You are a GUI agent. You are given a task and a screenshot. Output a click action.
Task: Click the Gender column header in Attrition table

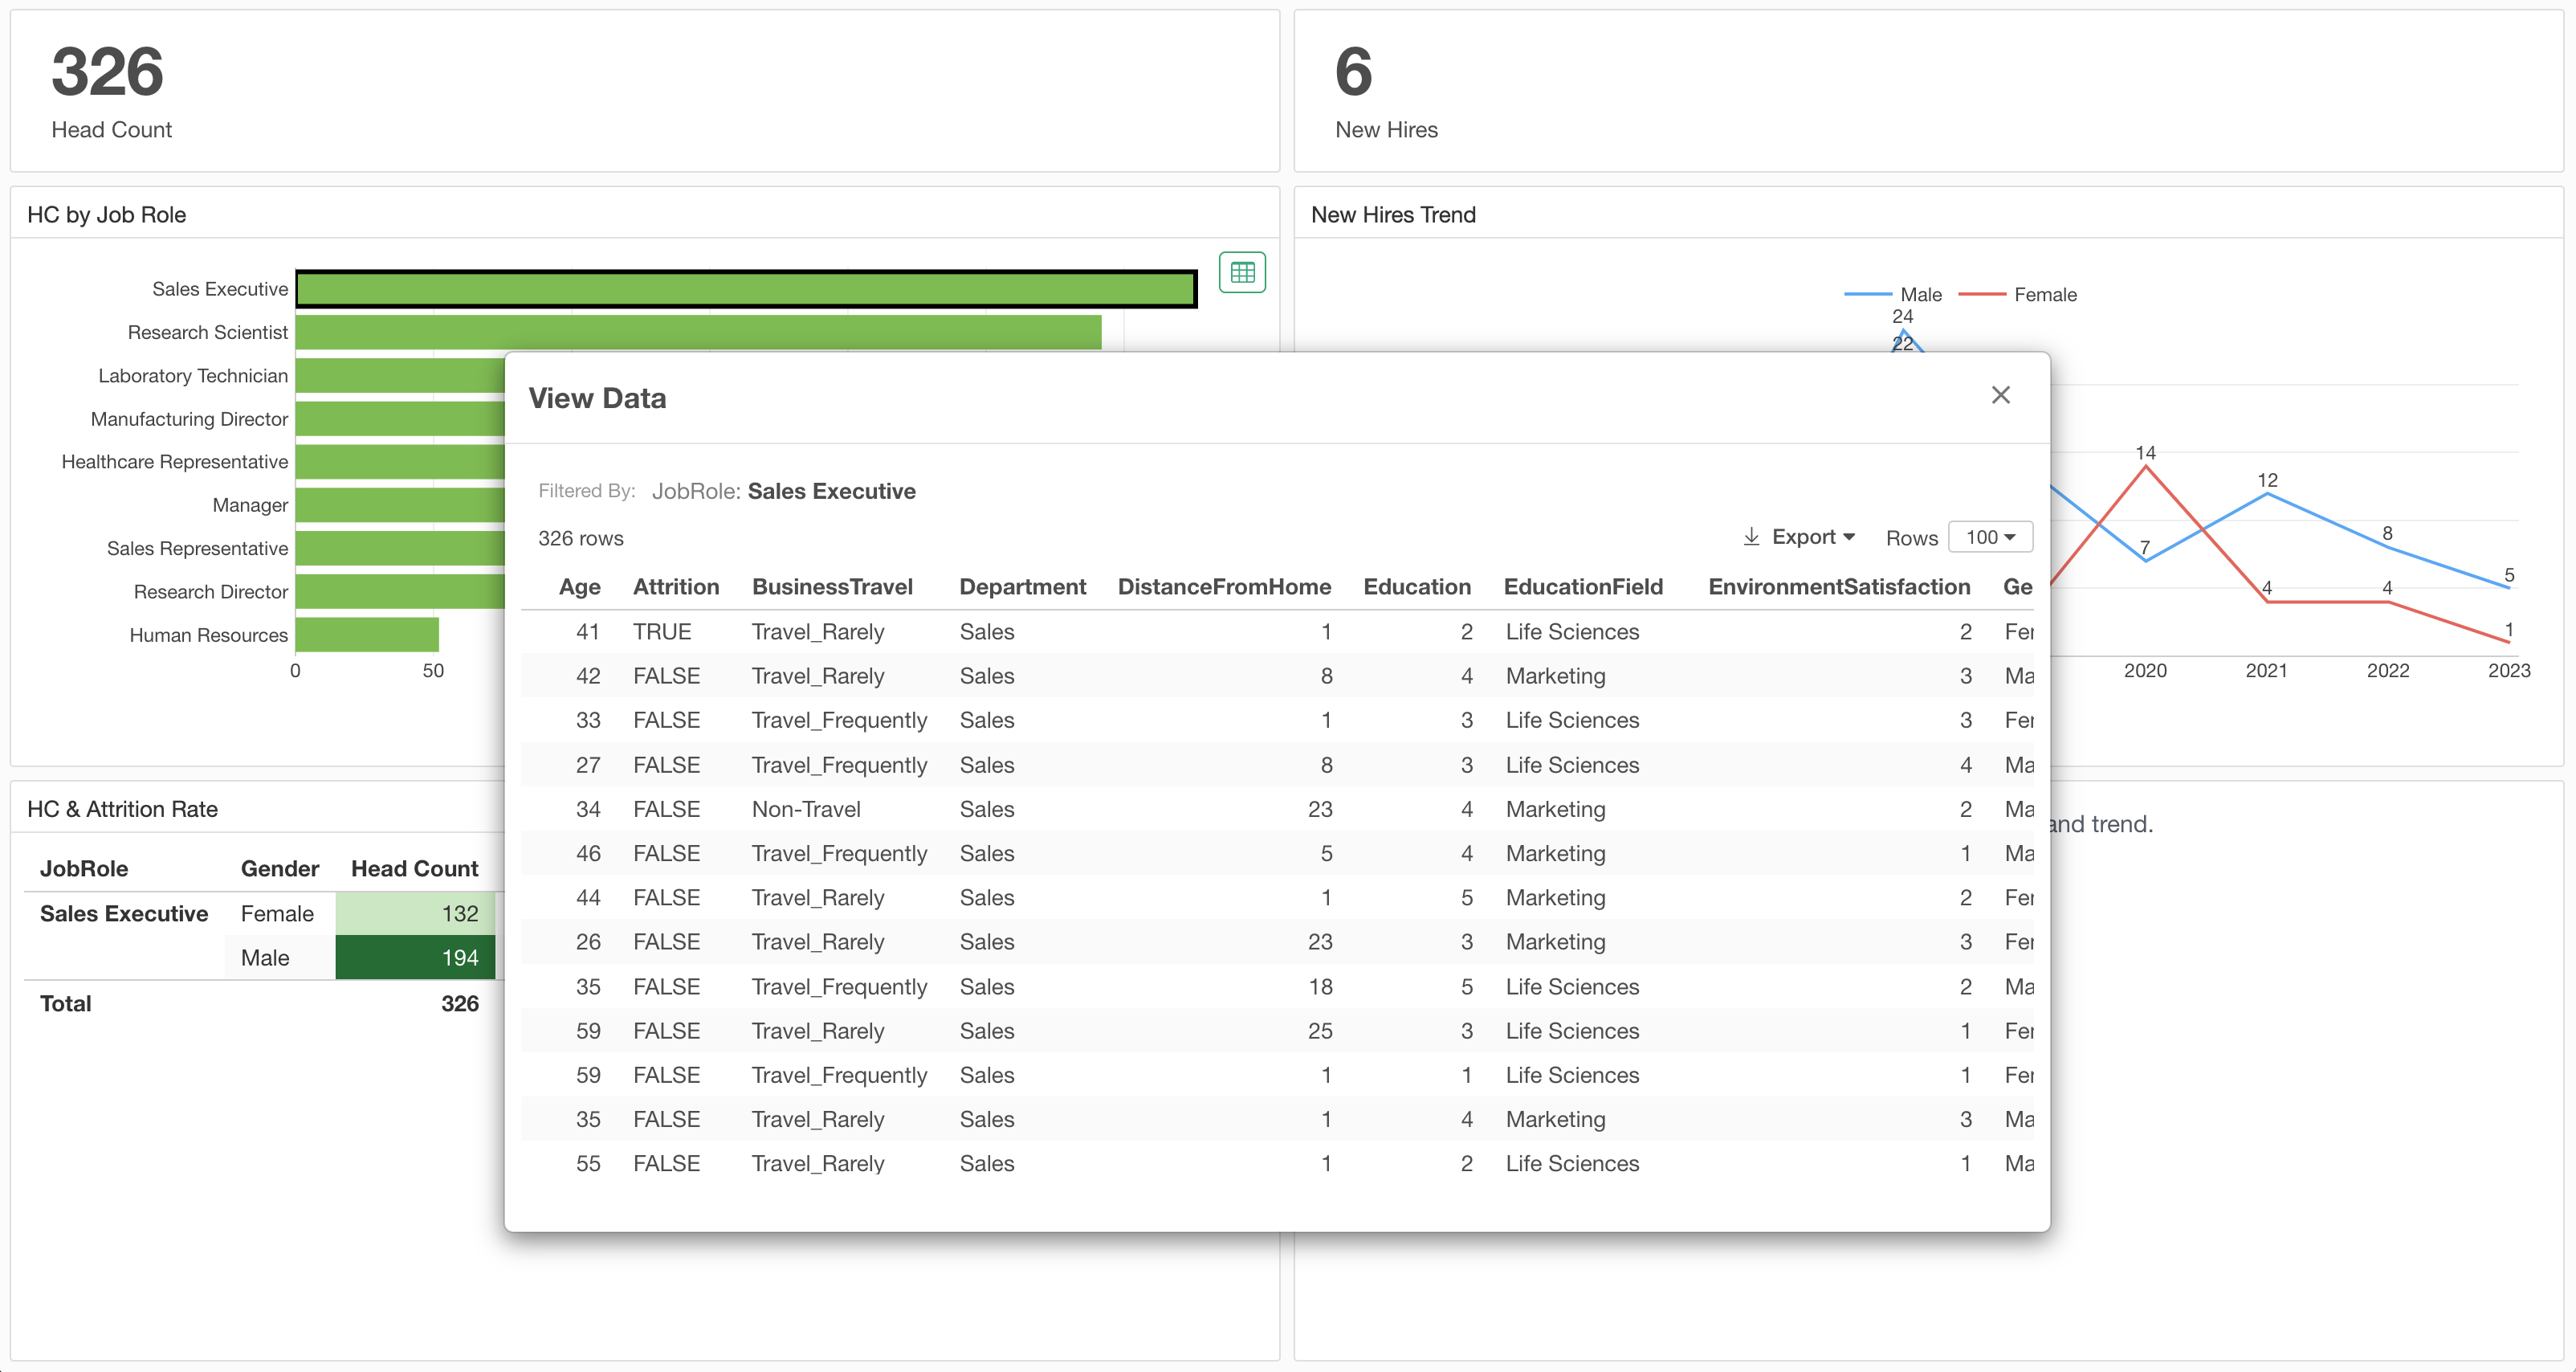tap(280, 869)
